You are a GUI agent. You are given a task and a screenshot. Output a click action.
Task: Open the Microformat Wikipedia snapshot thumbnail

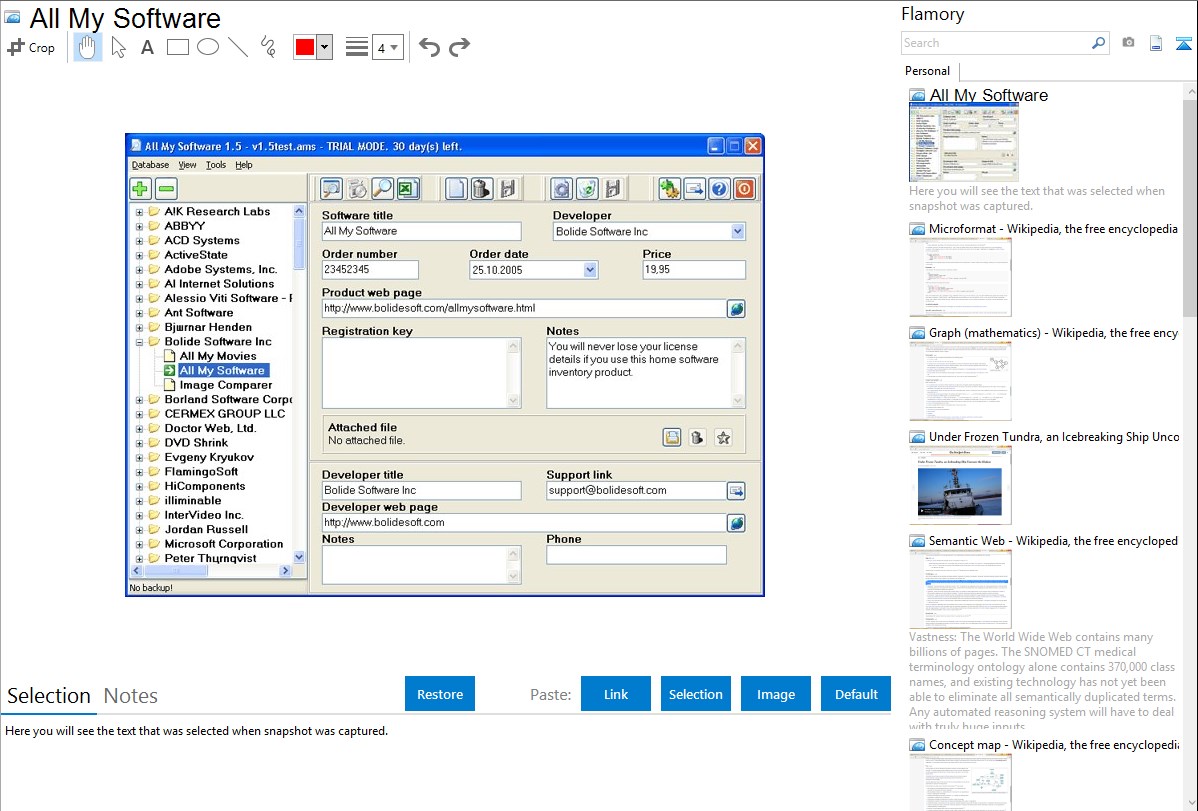tap(960, 277)
